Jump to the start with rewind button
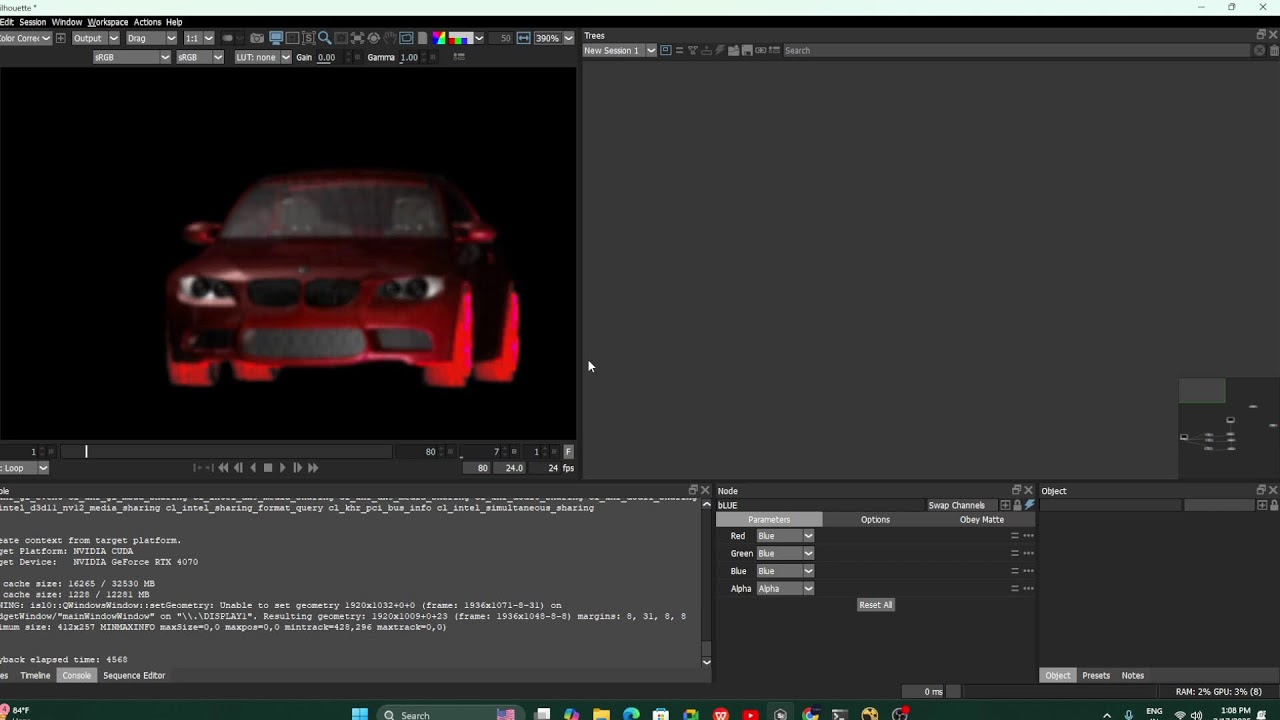This screenshot has width=1280, height=720. [223, 468]
